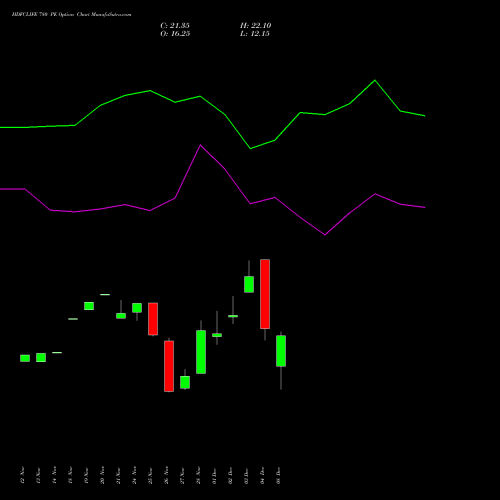Image resolution: width=500 pixels, height=500 pixels.
Task: Select the 02 Dec date label
Action: pos(230,475)
